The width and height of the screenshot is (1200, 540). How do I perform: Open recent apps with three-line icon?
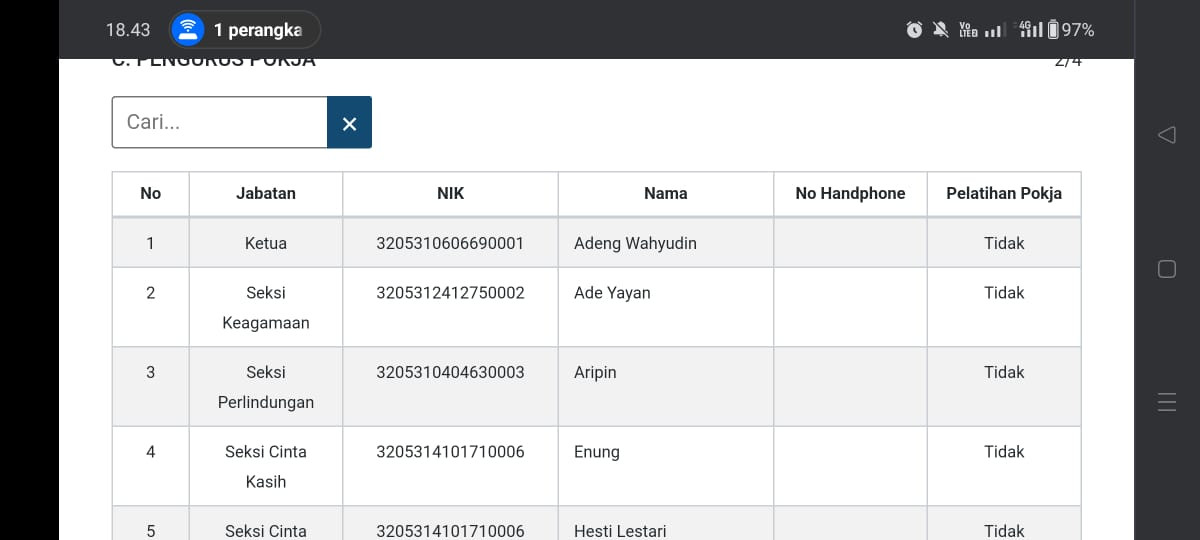(1166, 403)
